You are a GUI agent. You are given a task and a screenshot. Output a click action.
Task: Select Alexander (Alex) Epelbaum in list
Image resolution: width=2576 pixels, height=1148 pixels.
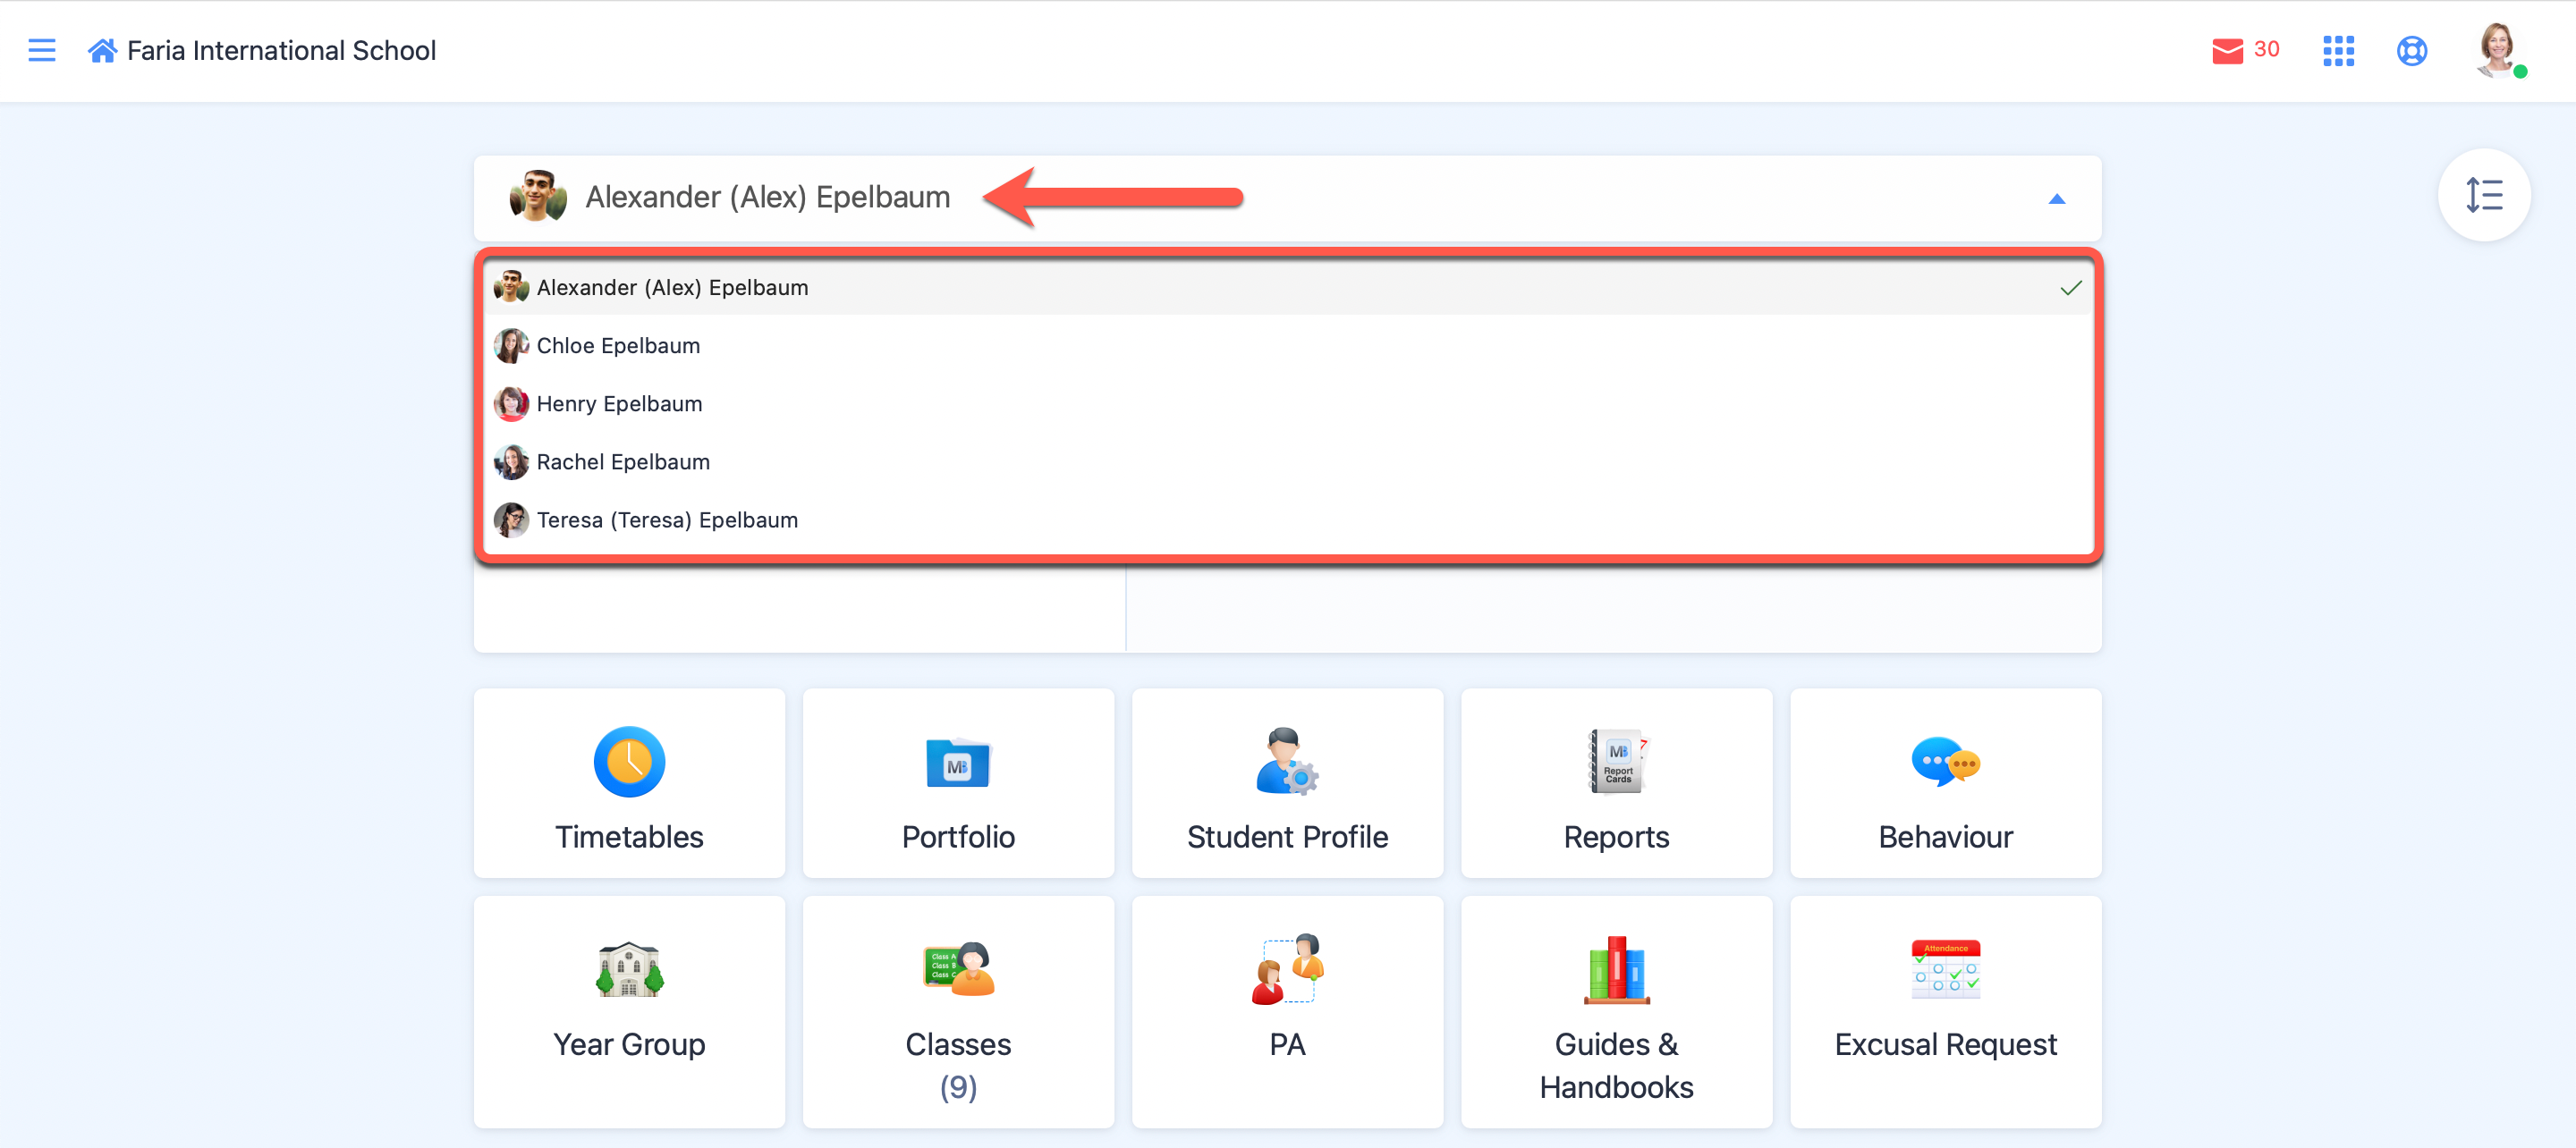pos(1288,288)
